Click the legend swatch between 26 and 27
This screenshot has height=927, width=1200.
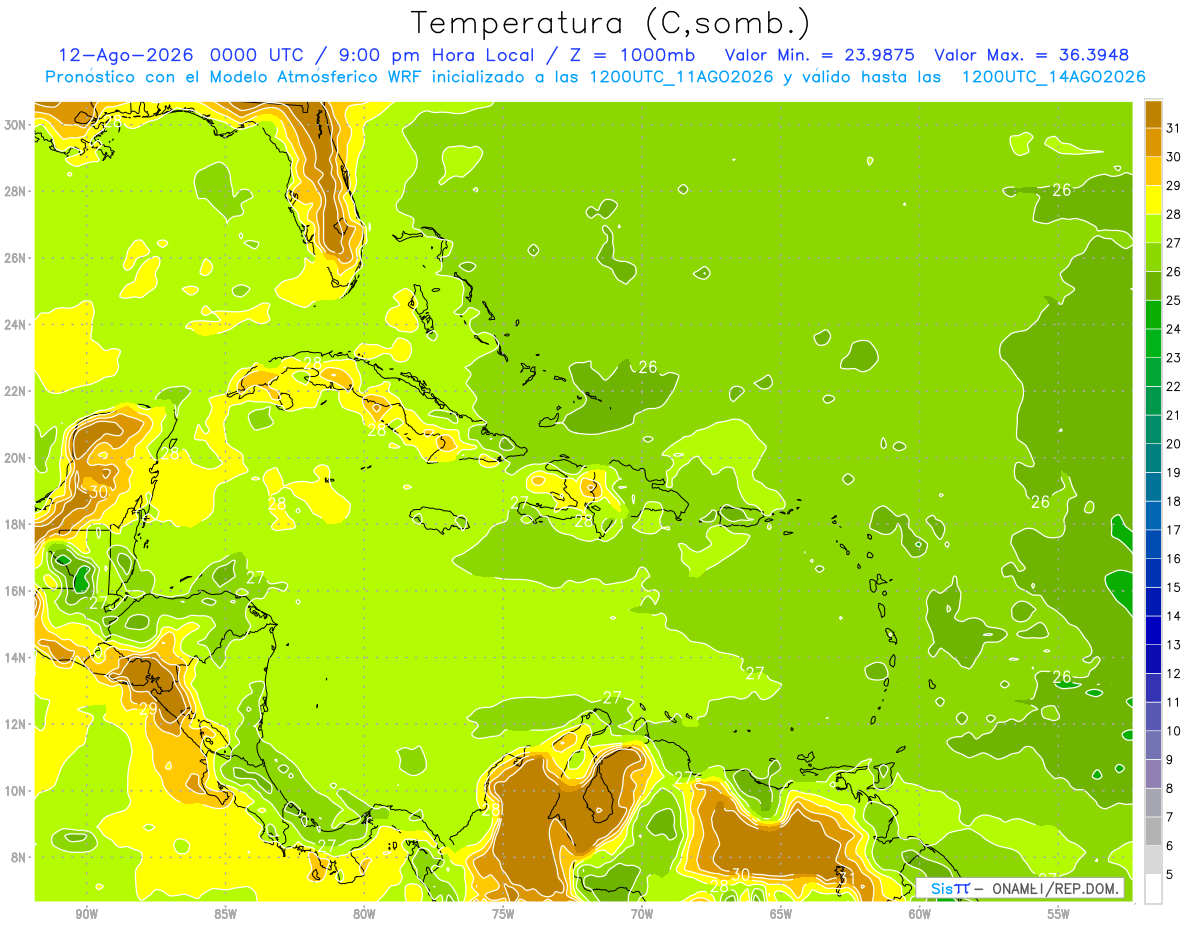point(1153,257)
